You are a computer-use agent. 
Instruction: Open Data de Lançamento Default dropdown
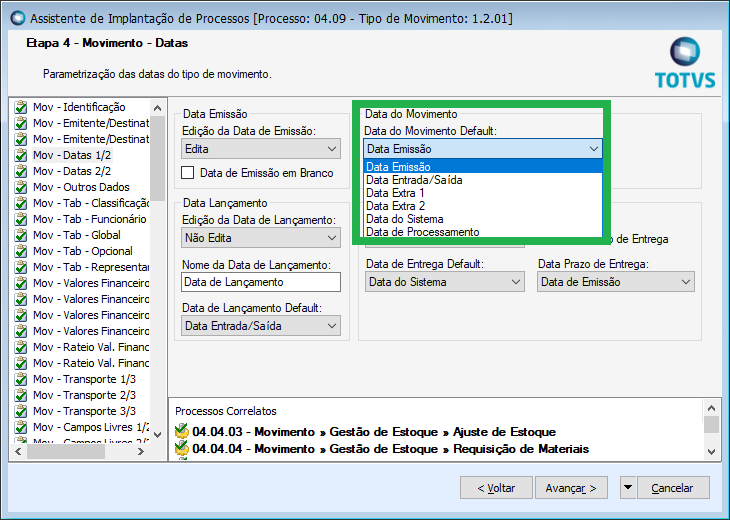261,326
